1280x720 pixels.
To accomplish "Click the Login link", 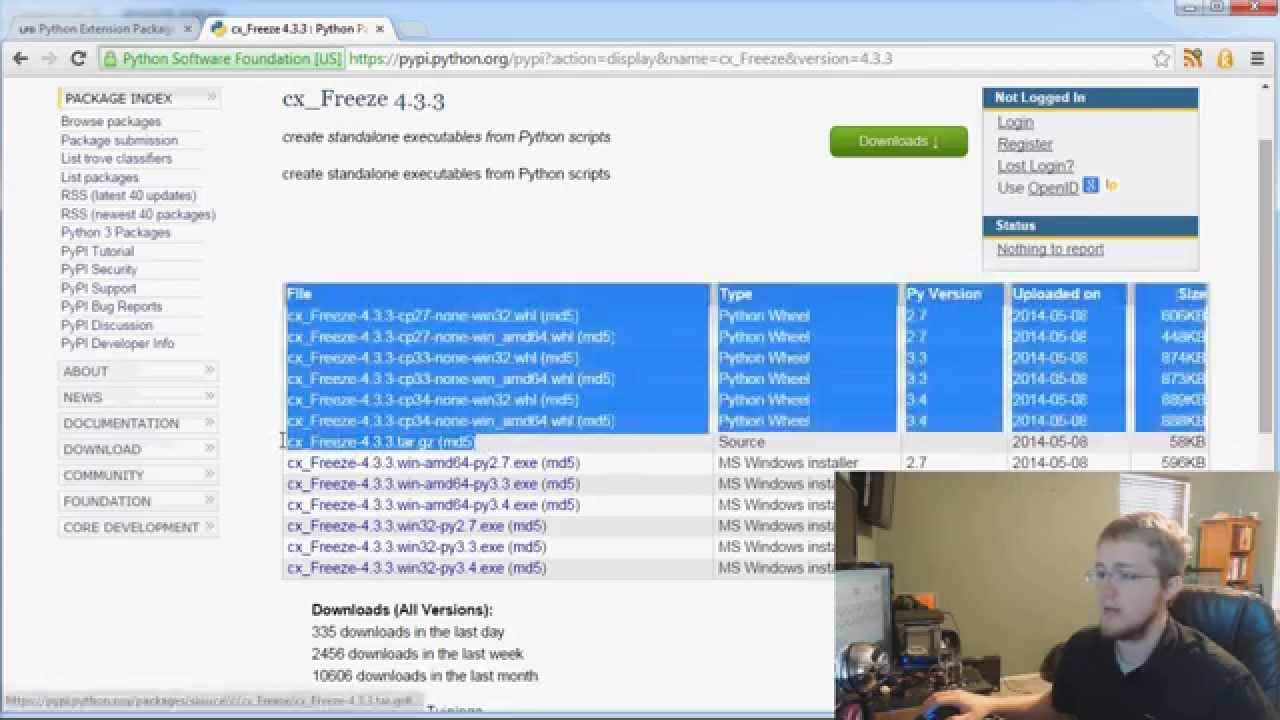I will 1015,122.
